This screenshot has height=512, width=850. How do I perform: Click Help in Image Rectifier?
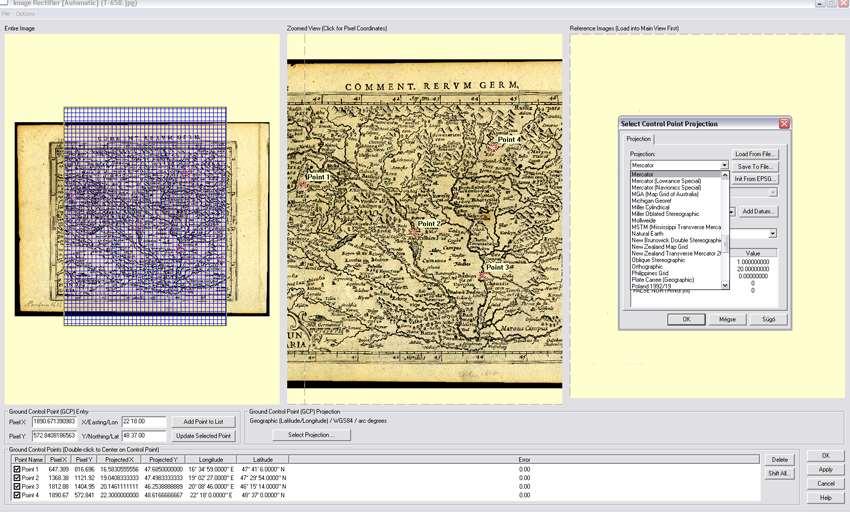[826, 497]
